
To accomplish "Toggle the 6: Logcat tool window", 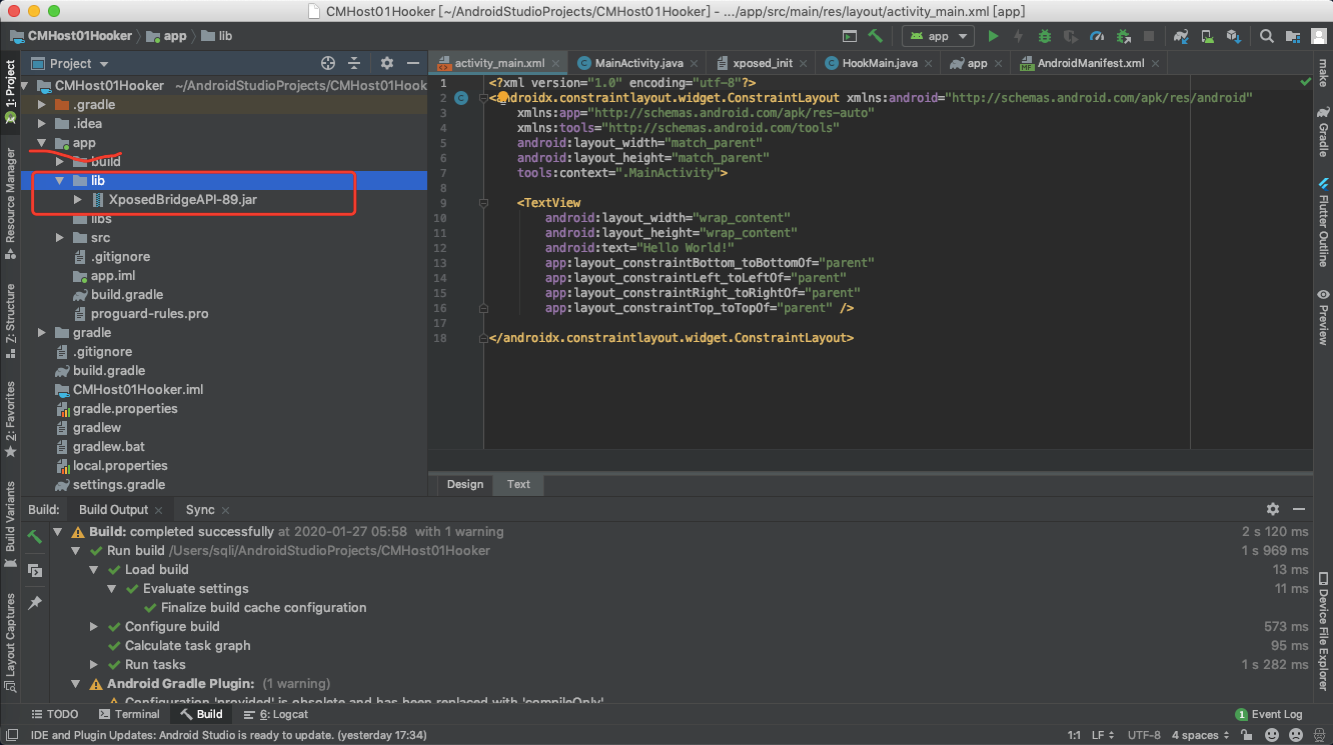I will (276, 714).
